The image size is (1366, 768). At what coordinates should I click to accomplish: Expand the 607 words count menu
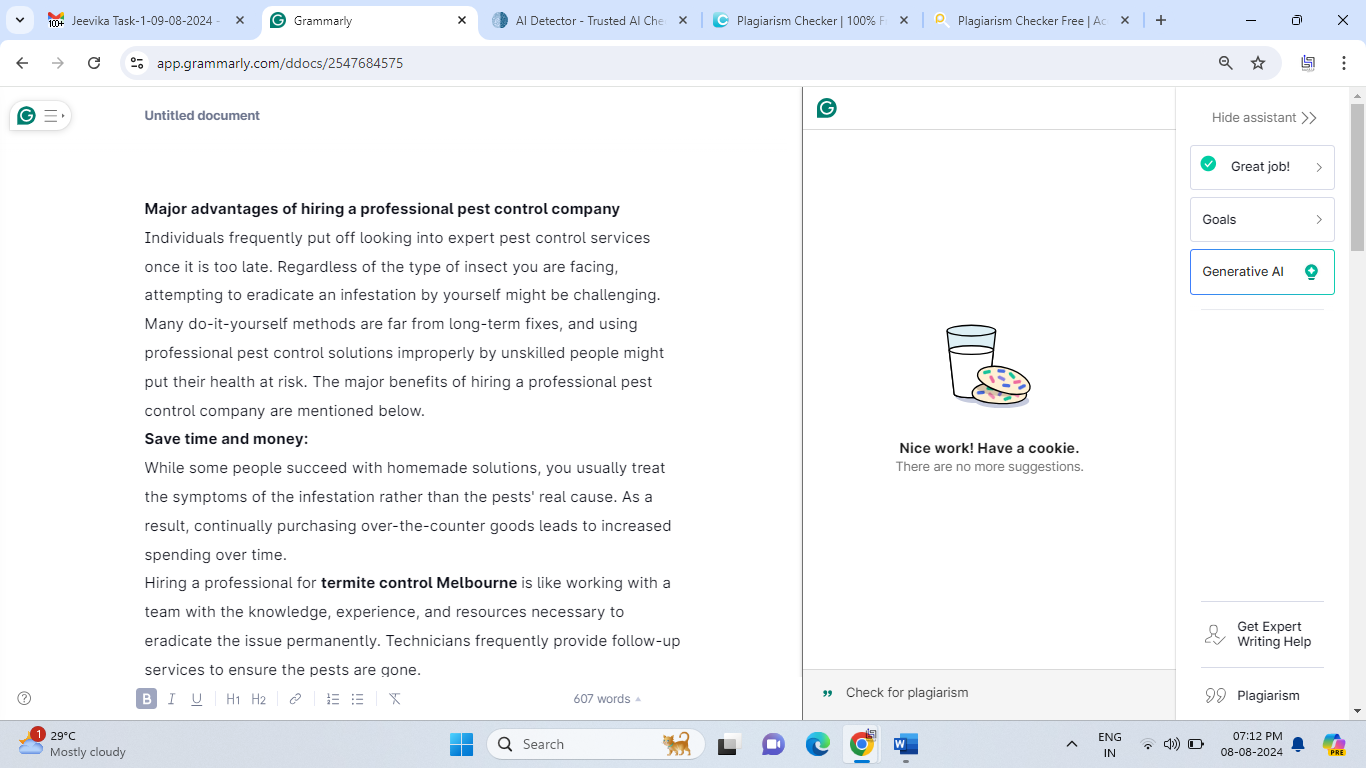pos(607,699)
